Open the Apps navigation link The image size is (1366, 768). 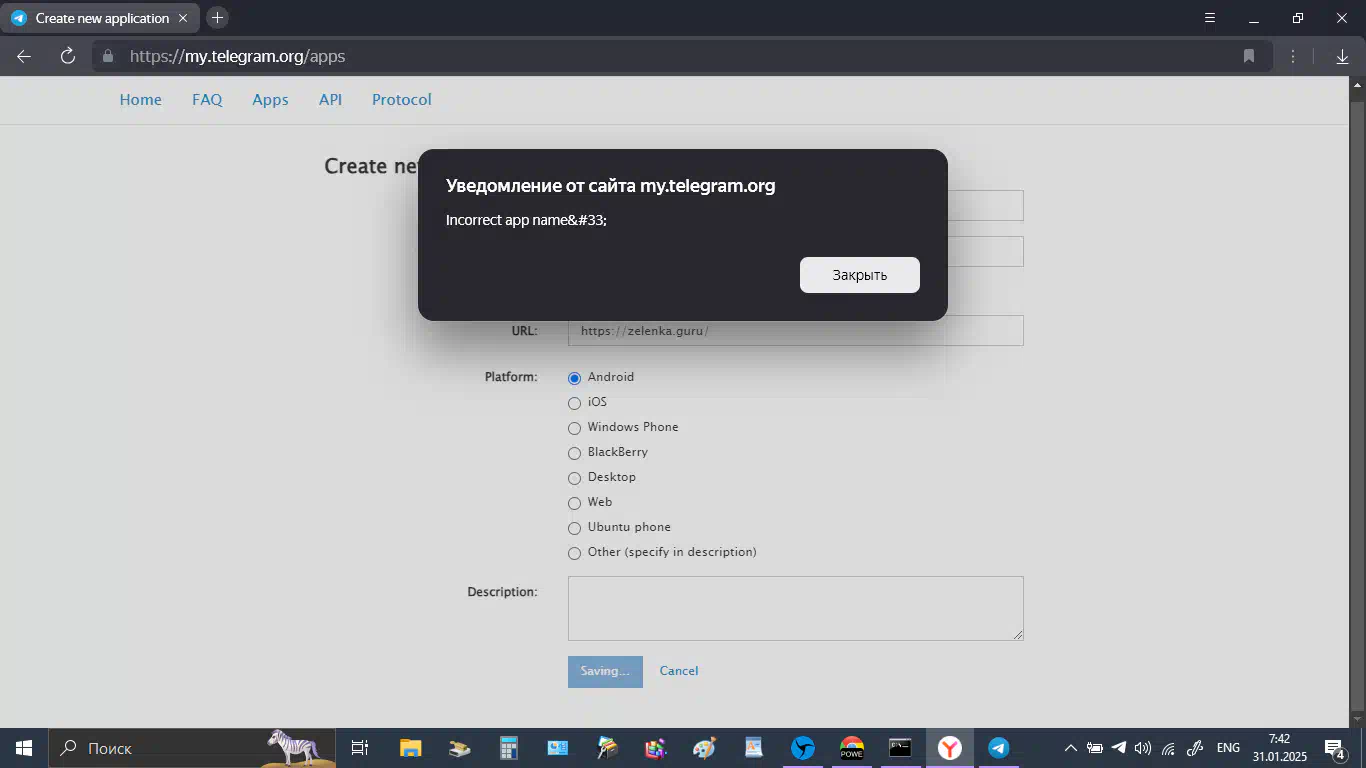270,100
